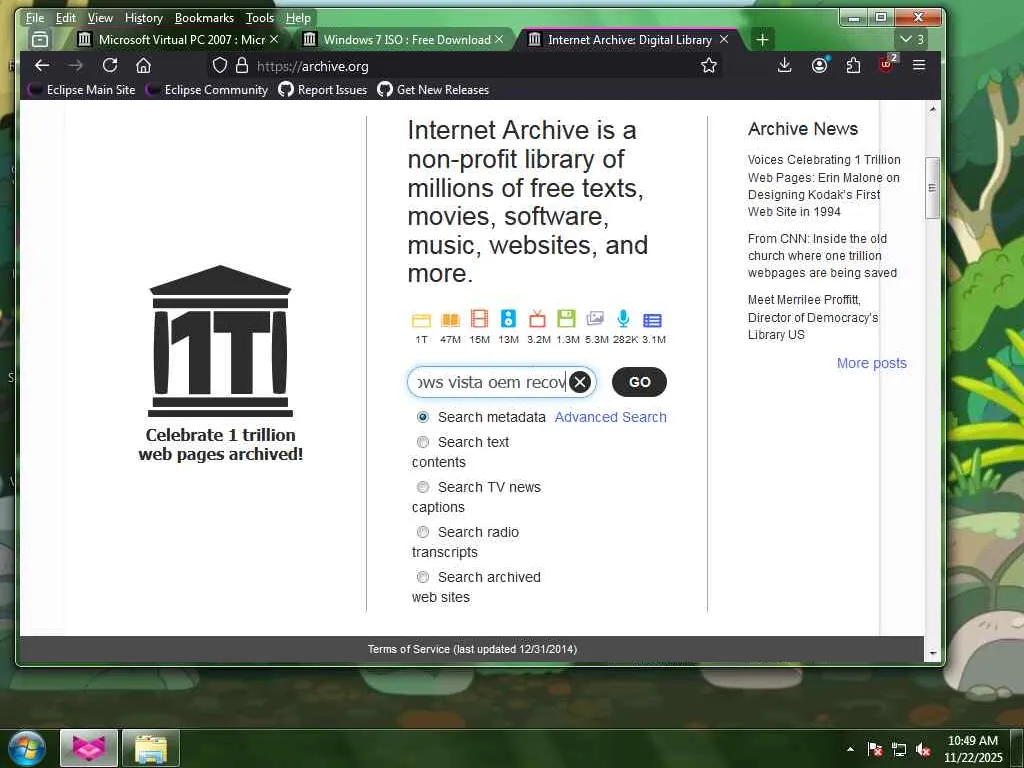Viewport: 1024px width, 768px height.
Task: Click the forward navigation arrow
Action: tap(76, 65)
